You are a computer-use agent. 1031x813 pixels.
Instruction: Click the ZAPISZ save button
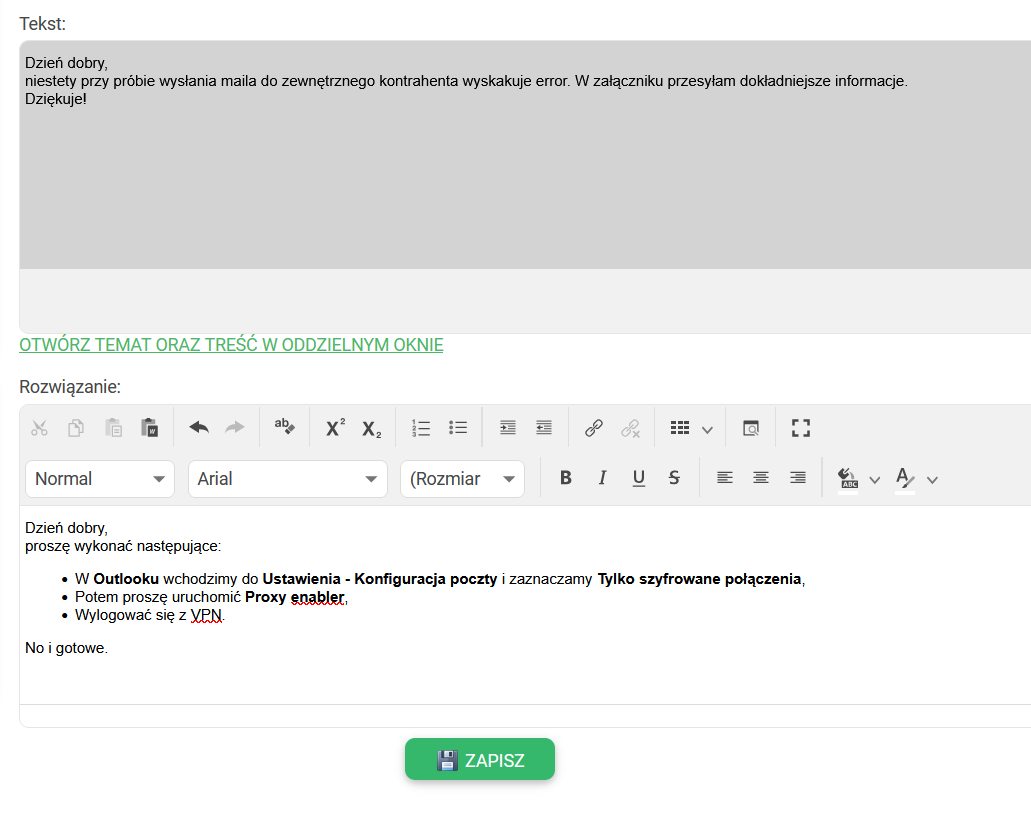click(480, 760)
